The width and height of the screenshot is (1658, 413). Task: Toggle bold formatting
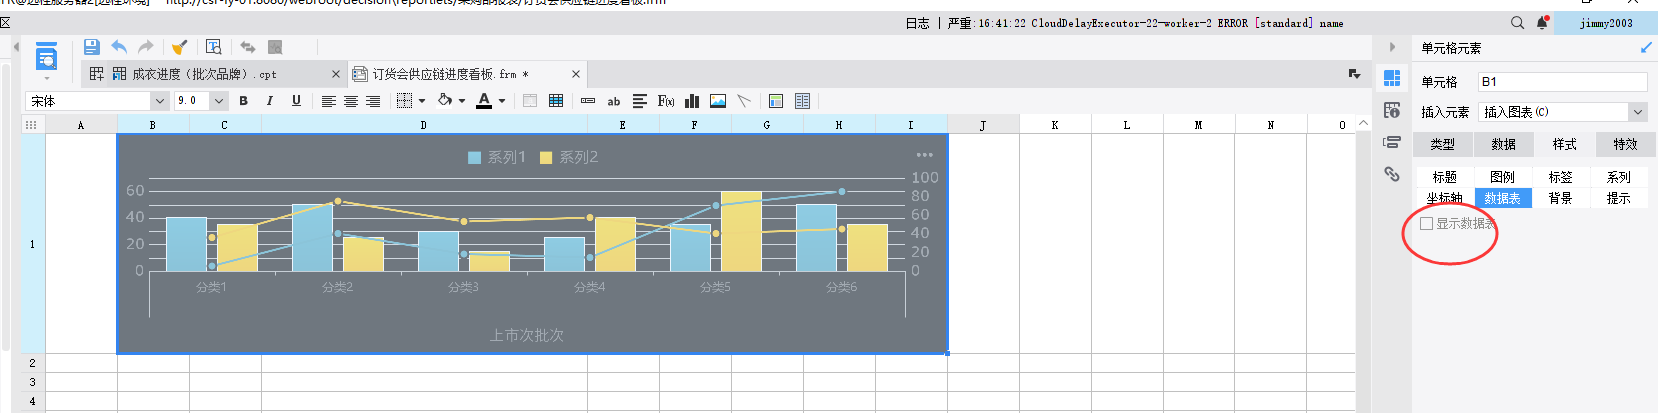(x=243, y=101)
